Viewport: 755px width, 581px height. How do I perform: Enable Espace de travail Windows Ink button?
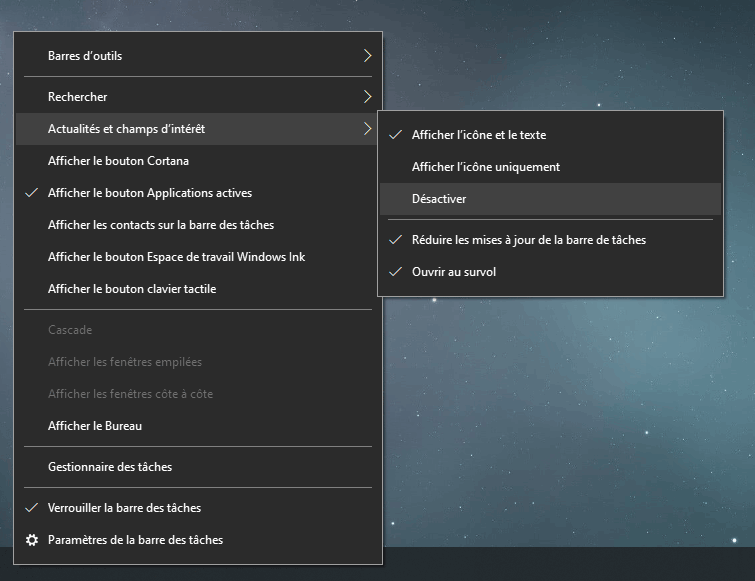point(176,257)
